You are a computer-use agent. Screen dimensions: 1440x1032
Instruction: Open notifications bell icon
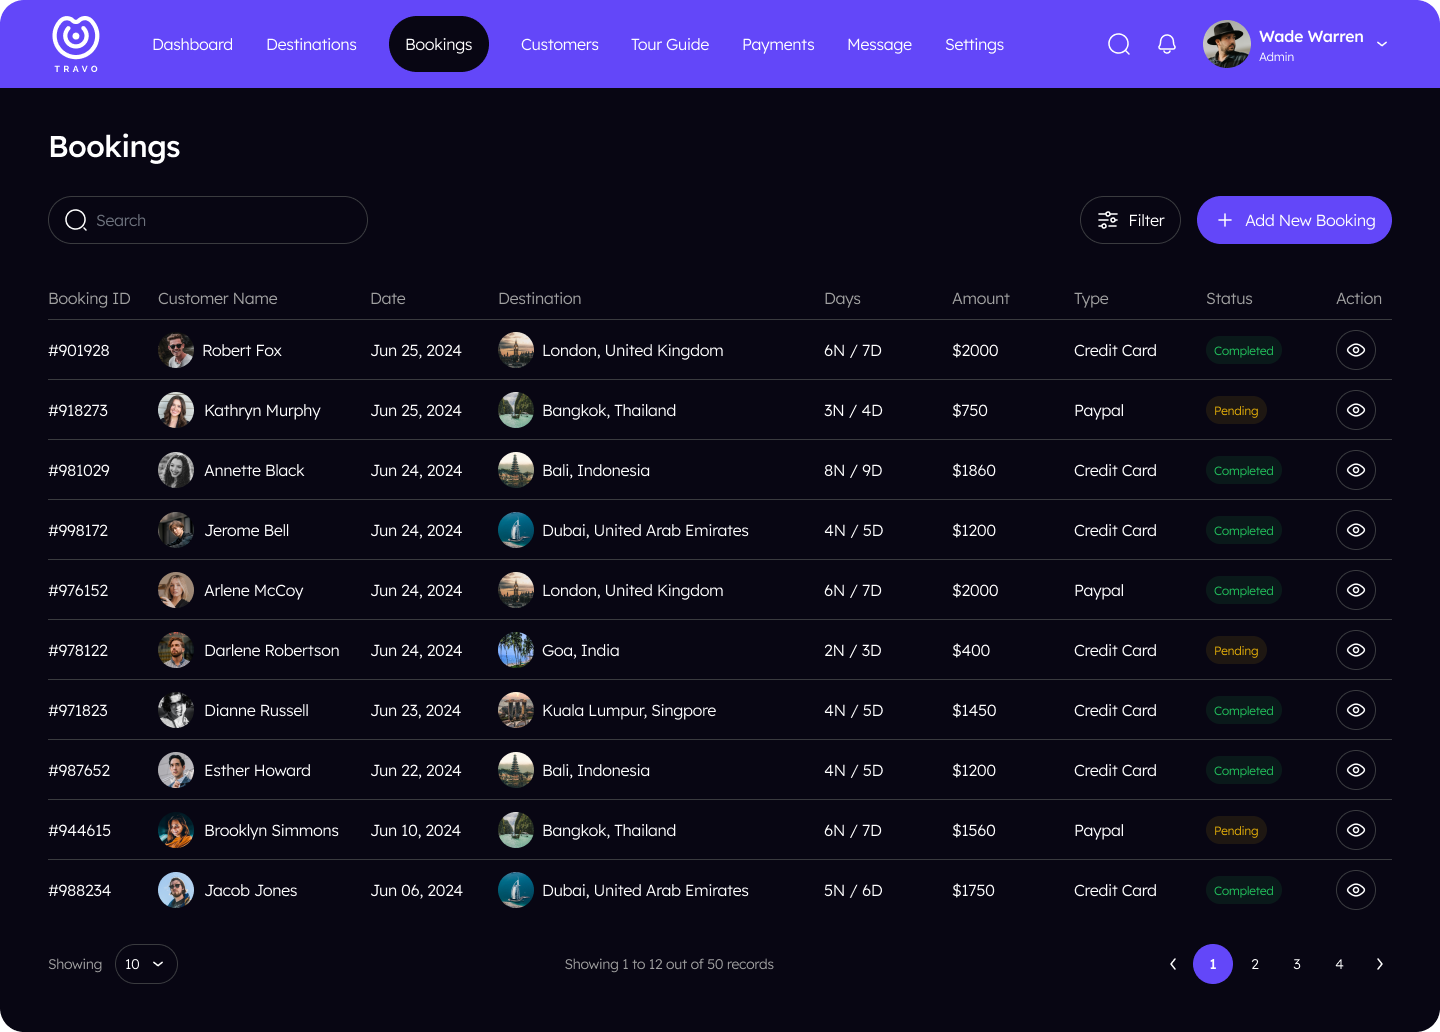click(1166, 44)
